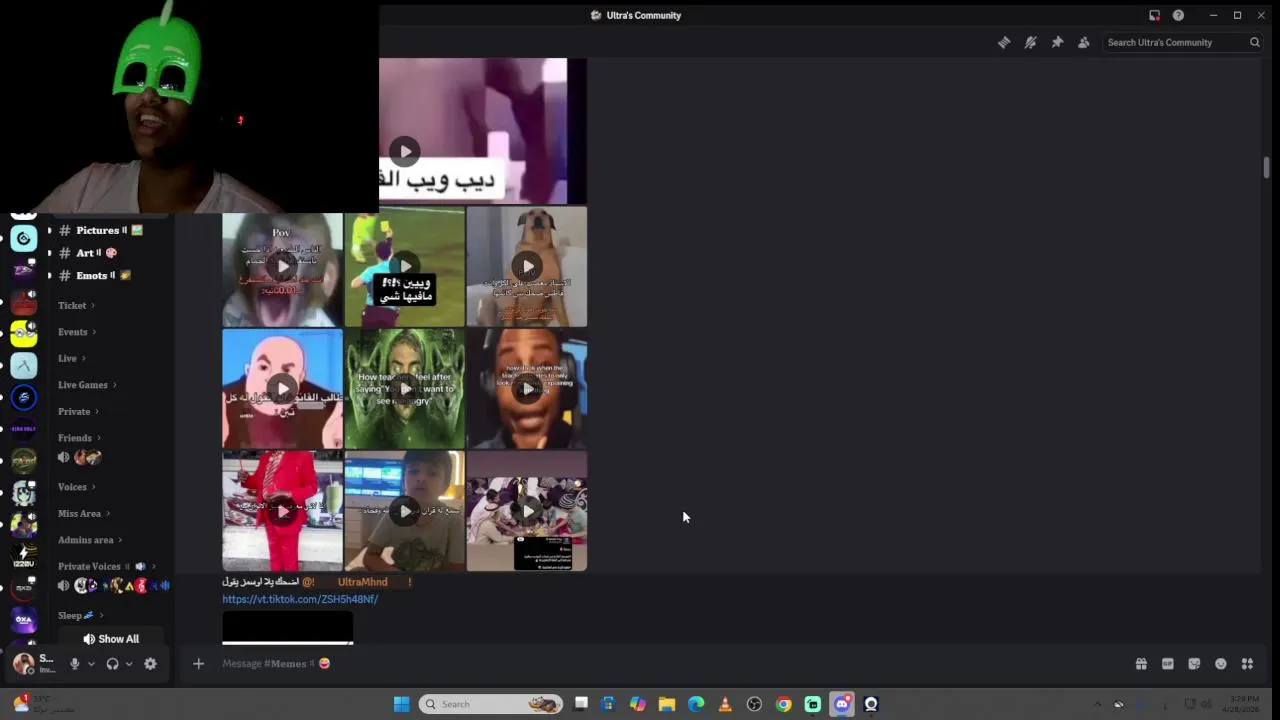Open the GIF picker button
Viewport: 1280px width, 720px height.
click(x=1167, y=664)
